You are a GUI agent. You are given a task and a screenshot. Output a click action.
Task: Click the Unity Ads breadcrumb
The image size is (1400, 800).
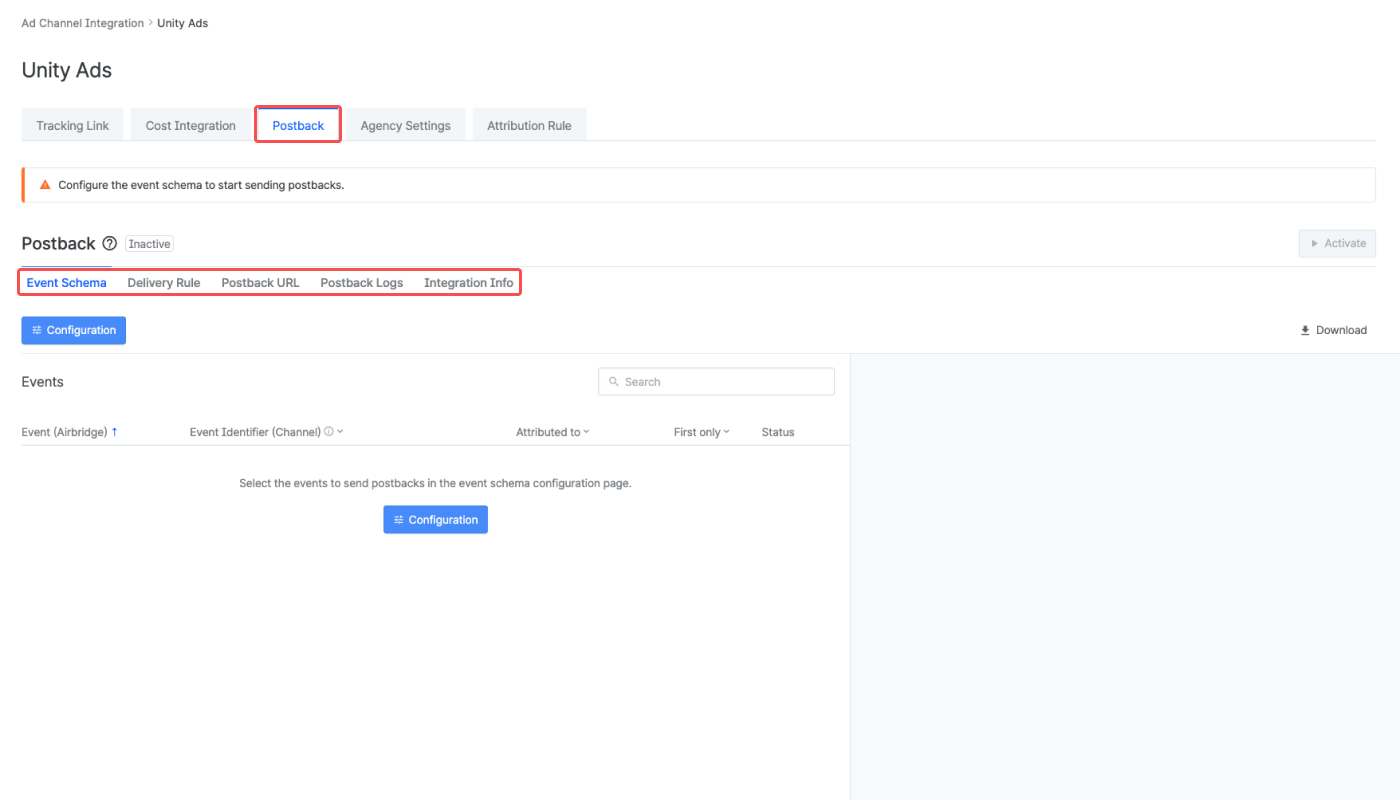point(183,23)
